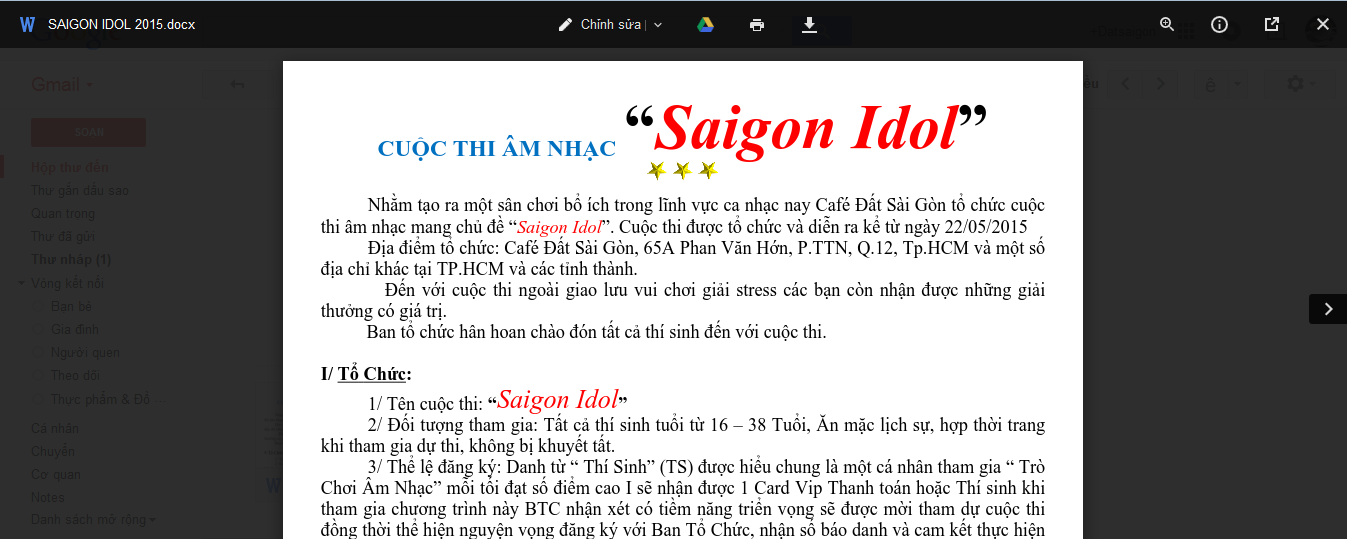This screenshot has height=539, width=1347.
Task: Go to next attachment with right arrow
Action: tap(1328, 309)
